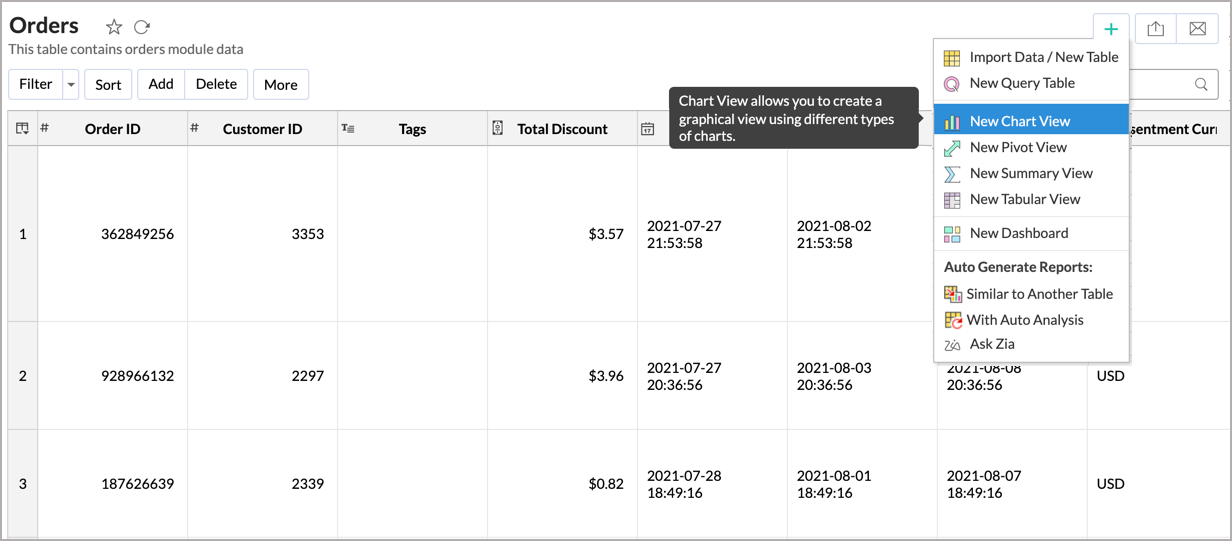Choose New Pivot View from menu

coord(1017,147)
